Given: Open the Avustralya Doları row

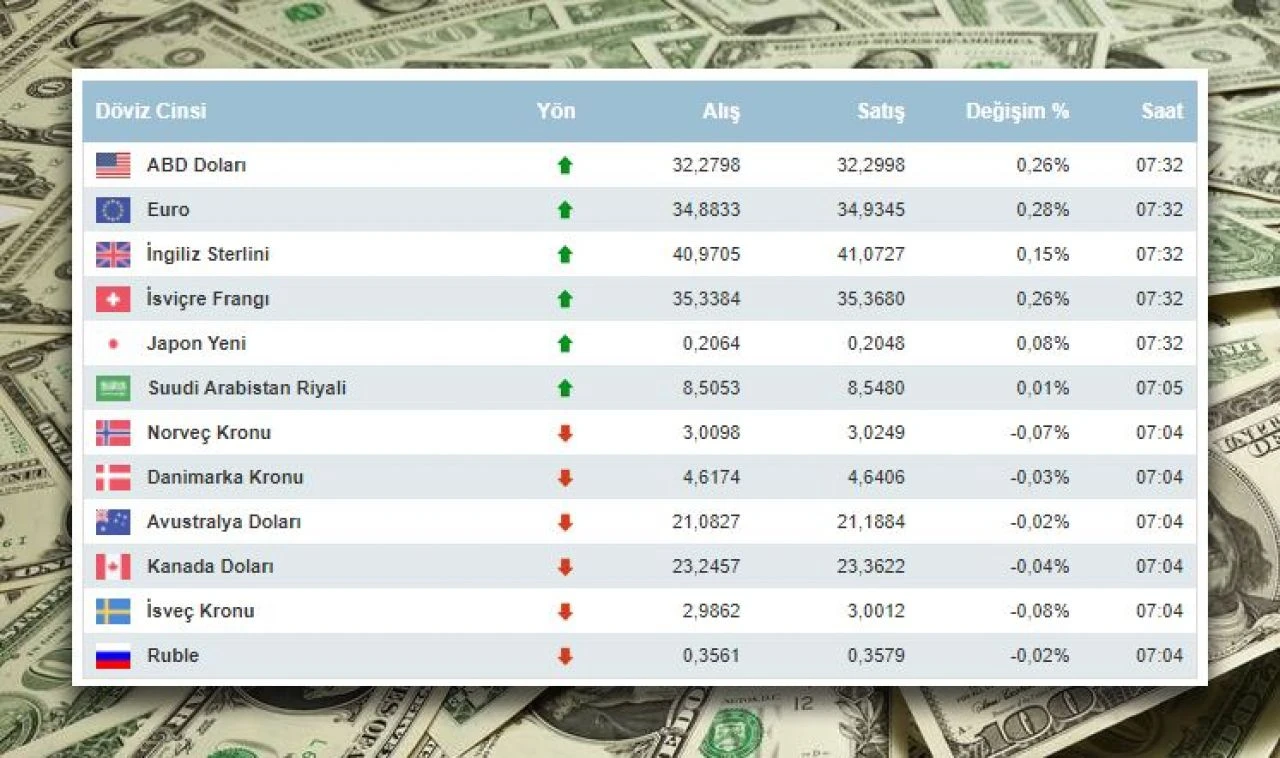Looking at the screenshot, I should [400, 521].
